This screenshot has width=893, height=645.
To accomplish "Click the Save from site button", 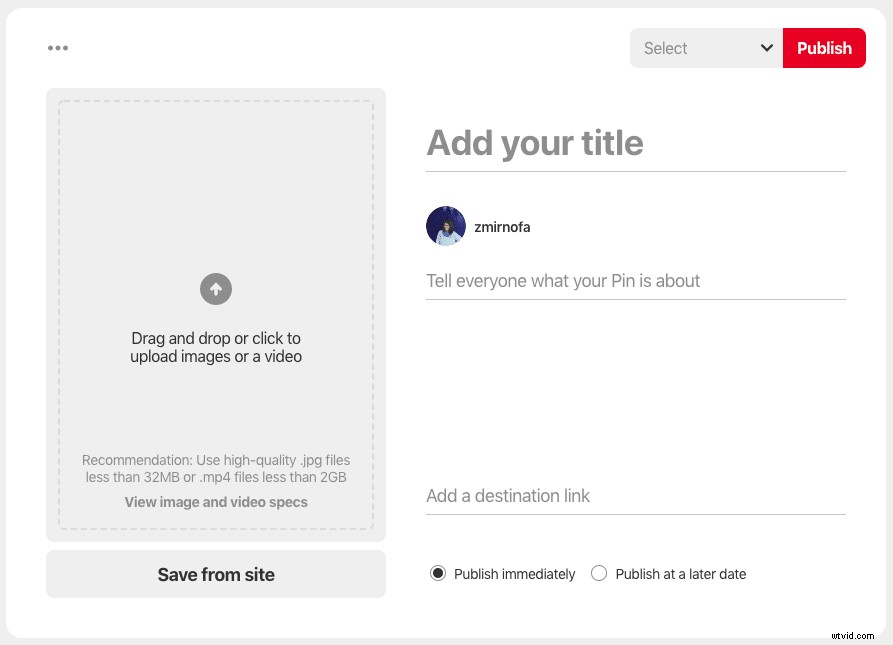I will tap(216, 574).
